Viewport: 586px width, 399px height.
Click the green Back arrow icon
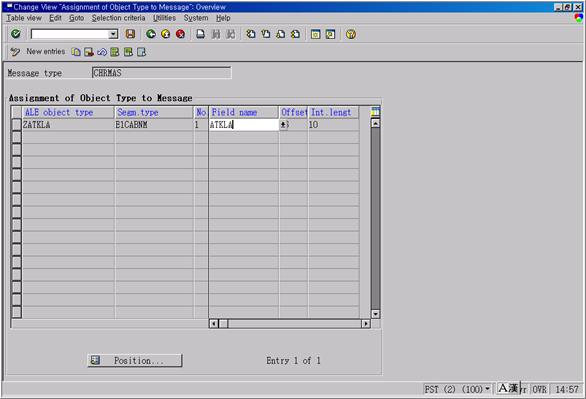[151, 34]
